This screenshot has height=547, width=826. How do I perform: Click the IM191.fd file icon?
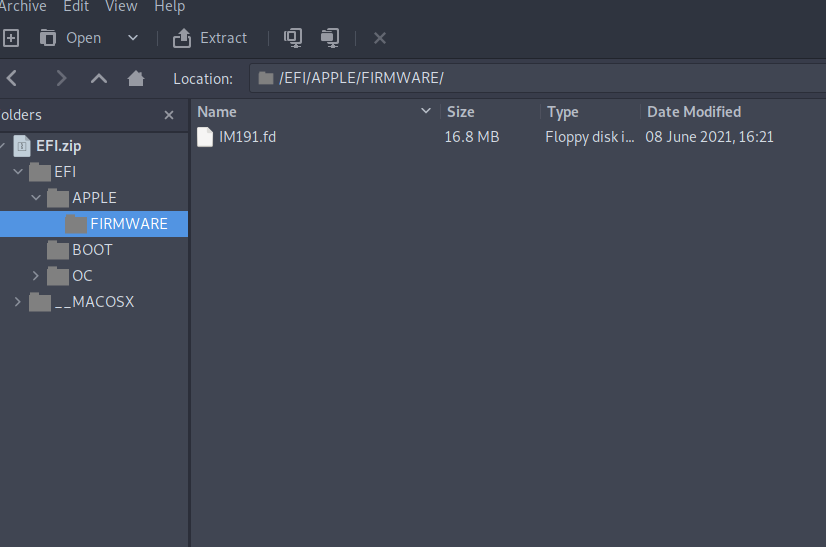(205, 137)
